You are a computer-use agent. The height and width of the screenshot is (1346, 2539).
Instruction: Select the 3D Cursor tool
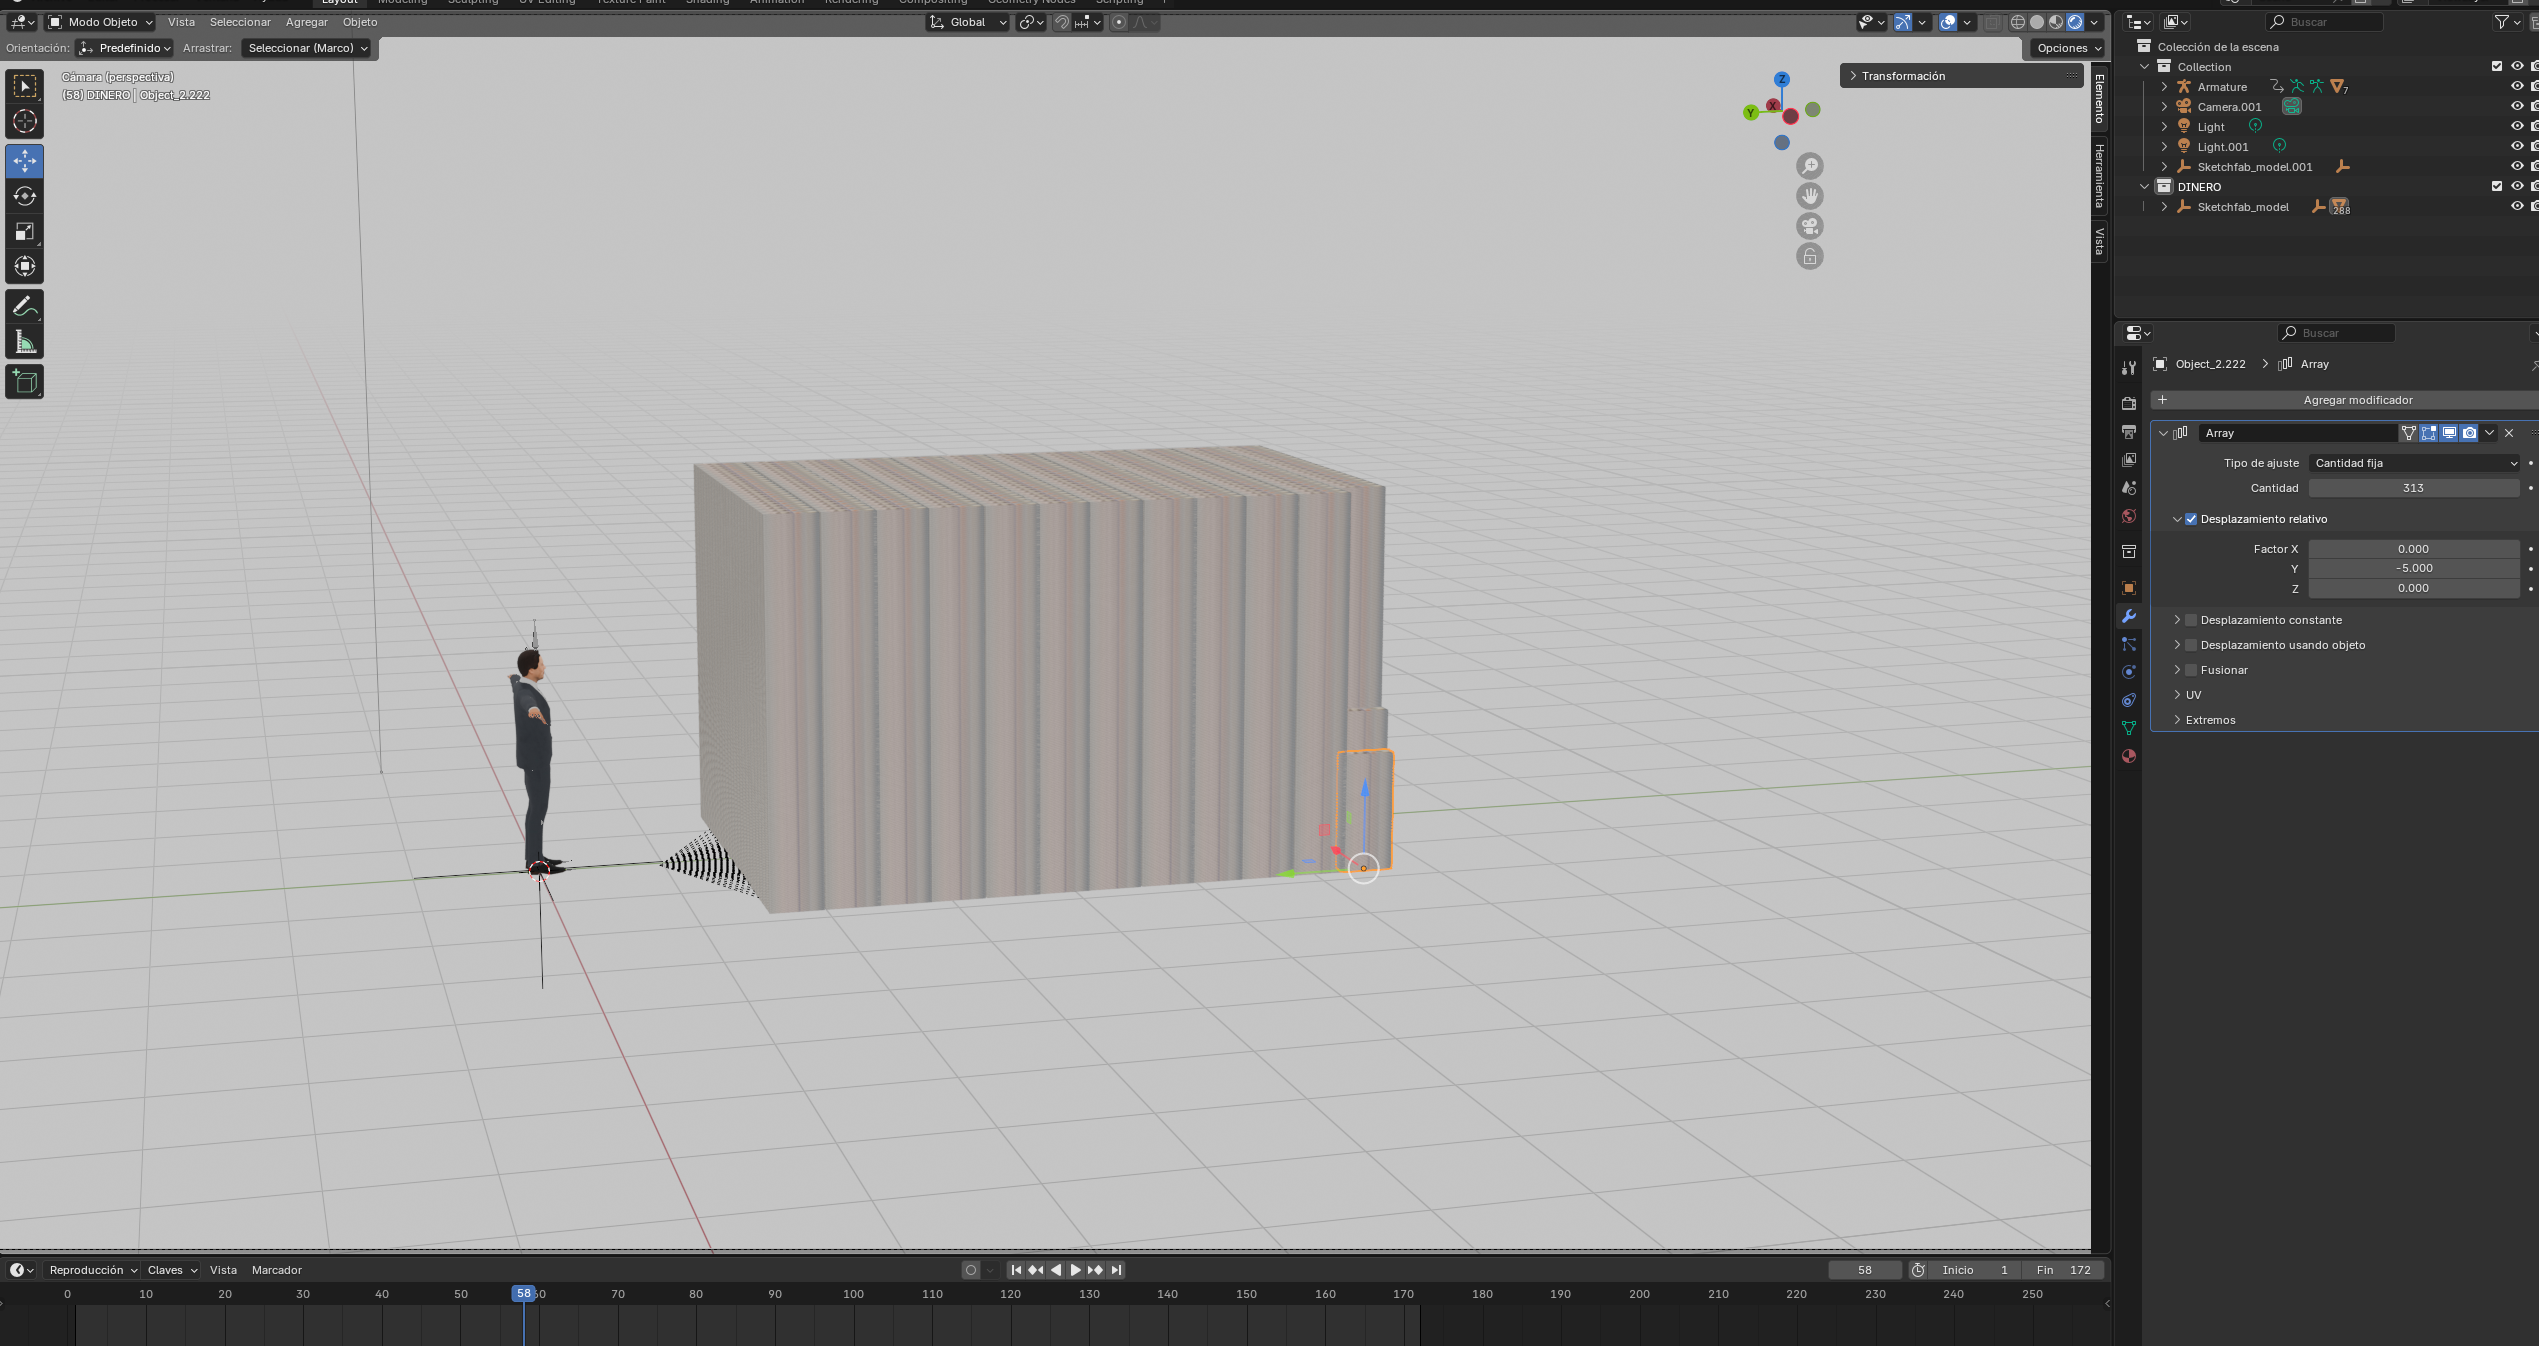pos(25,122)
